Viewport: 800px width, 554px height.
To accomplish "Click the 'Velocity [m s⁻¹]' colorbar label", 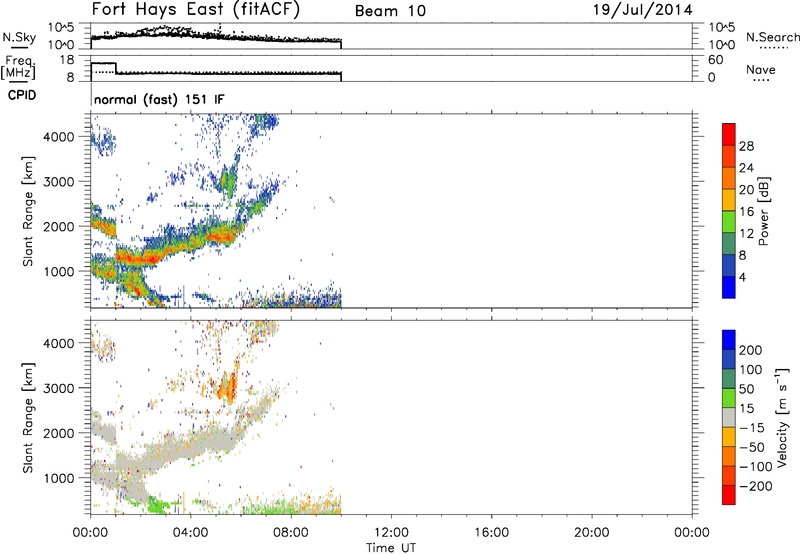I will coord(781,417).
